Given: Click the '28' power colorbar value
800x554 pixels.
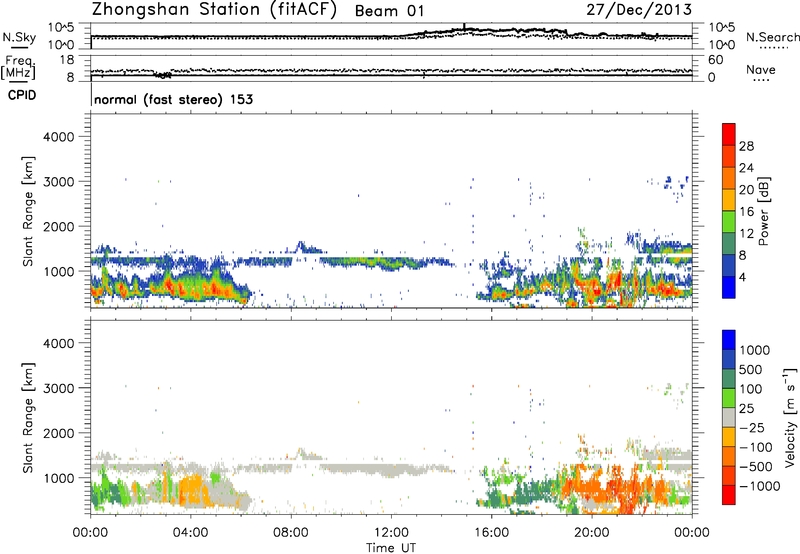Looking at the screenshot, I should point(746,146).
